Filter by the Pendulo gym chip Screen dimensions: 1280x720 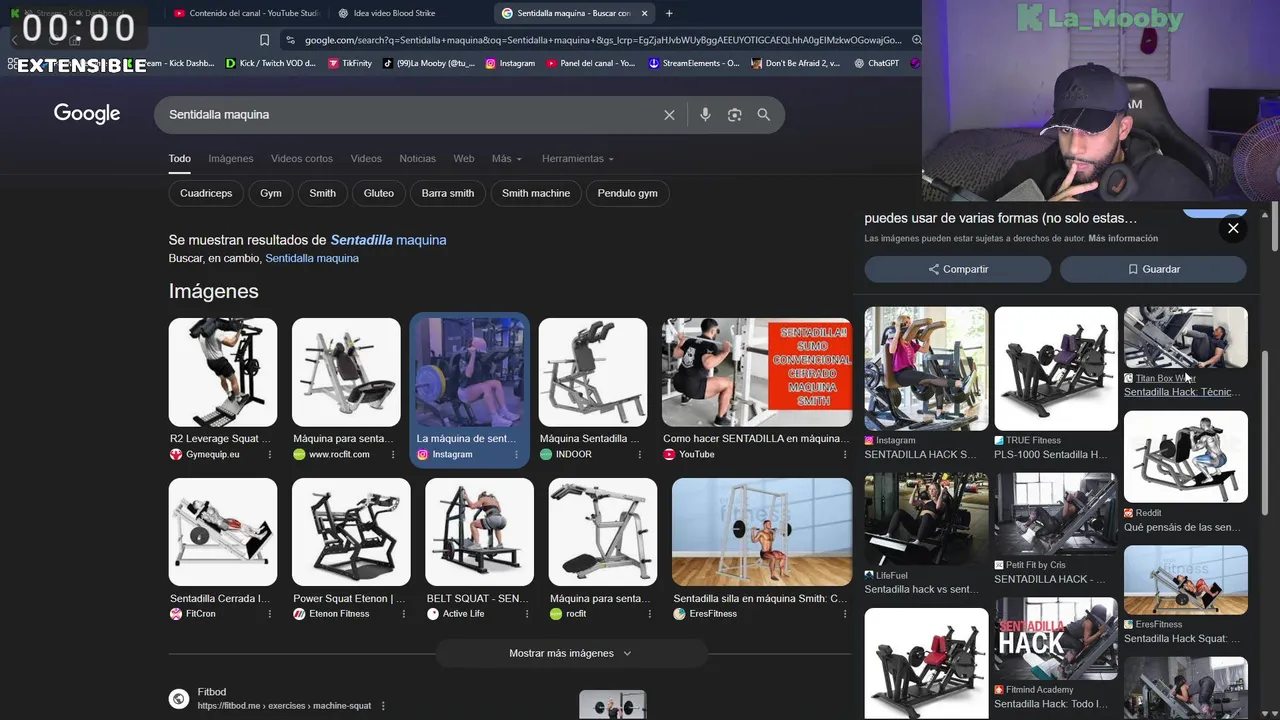pos(628,193)
